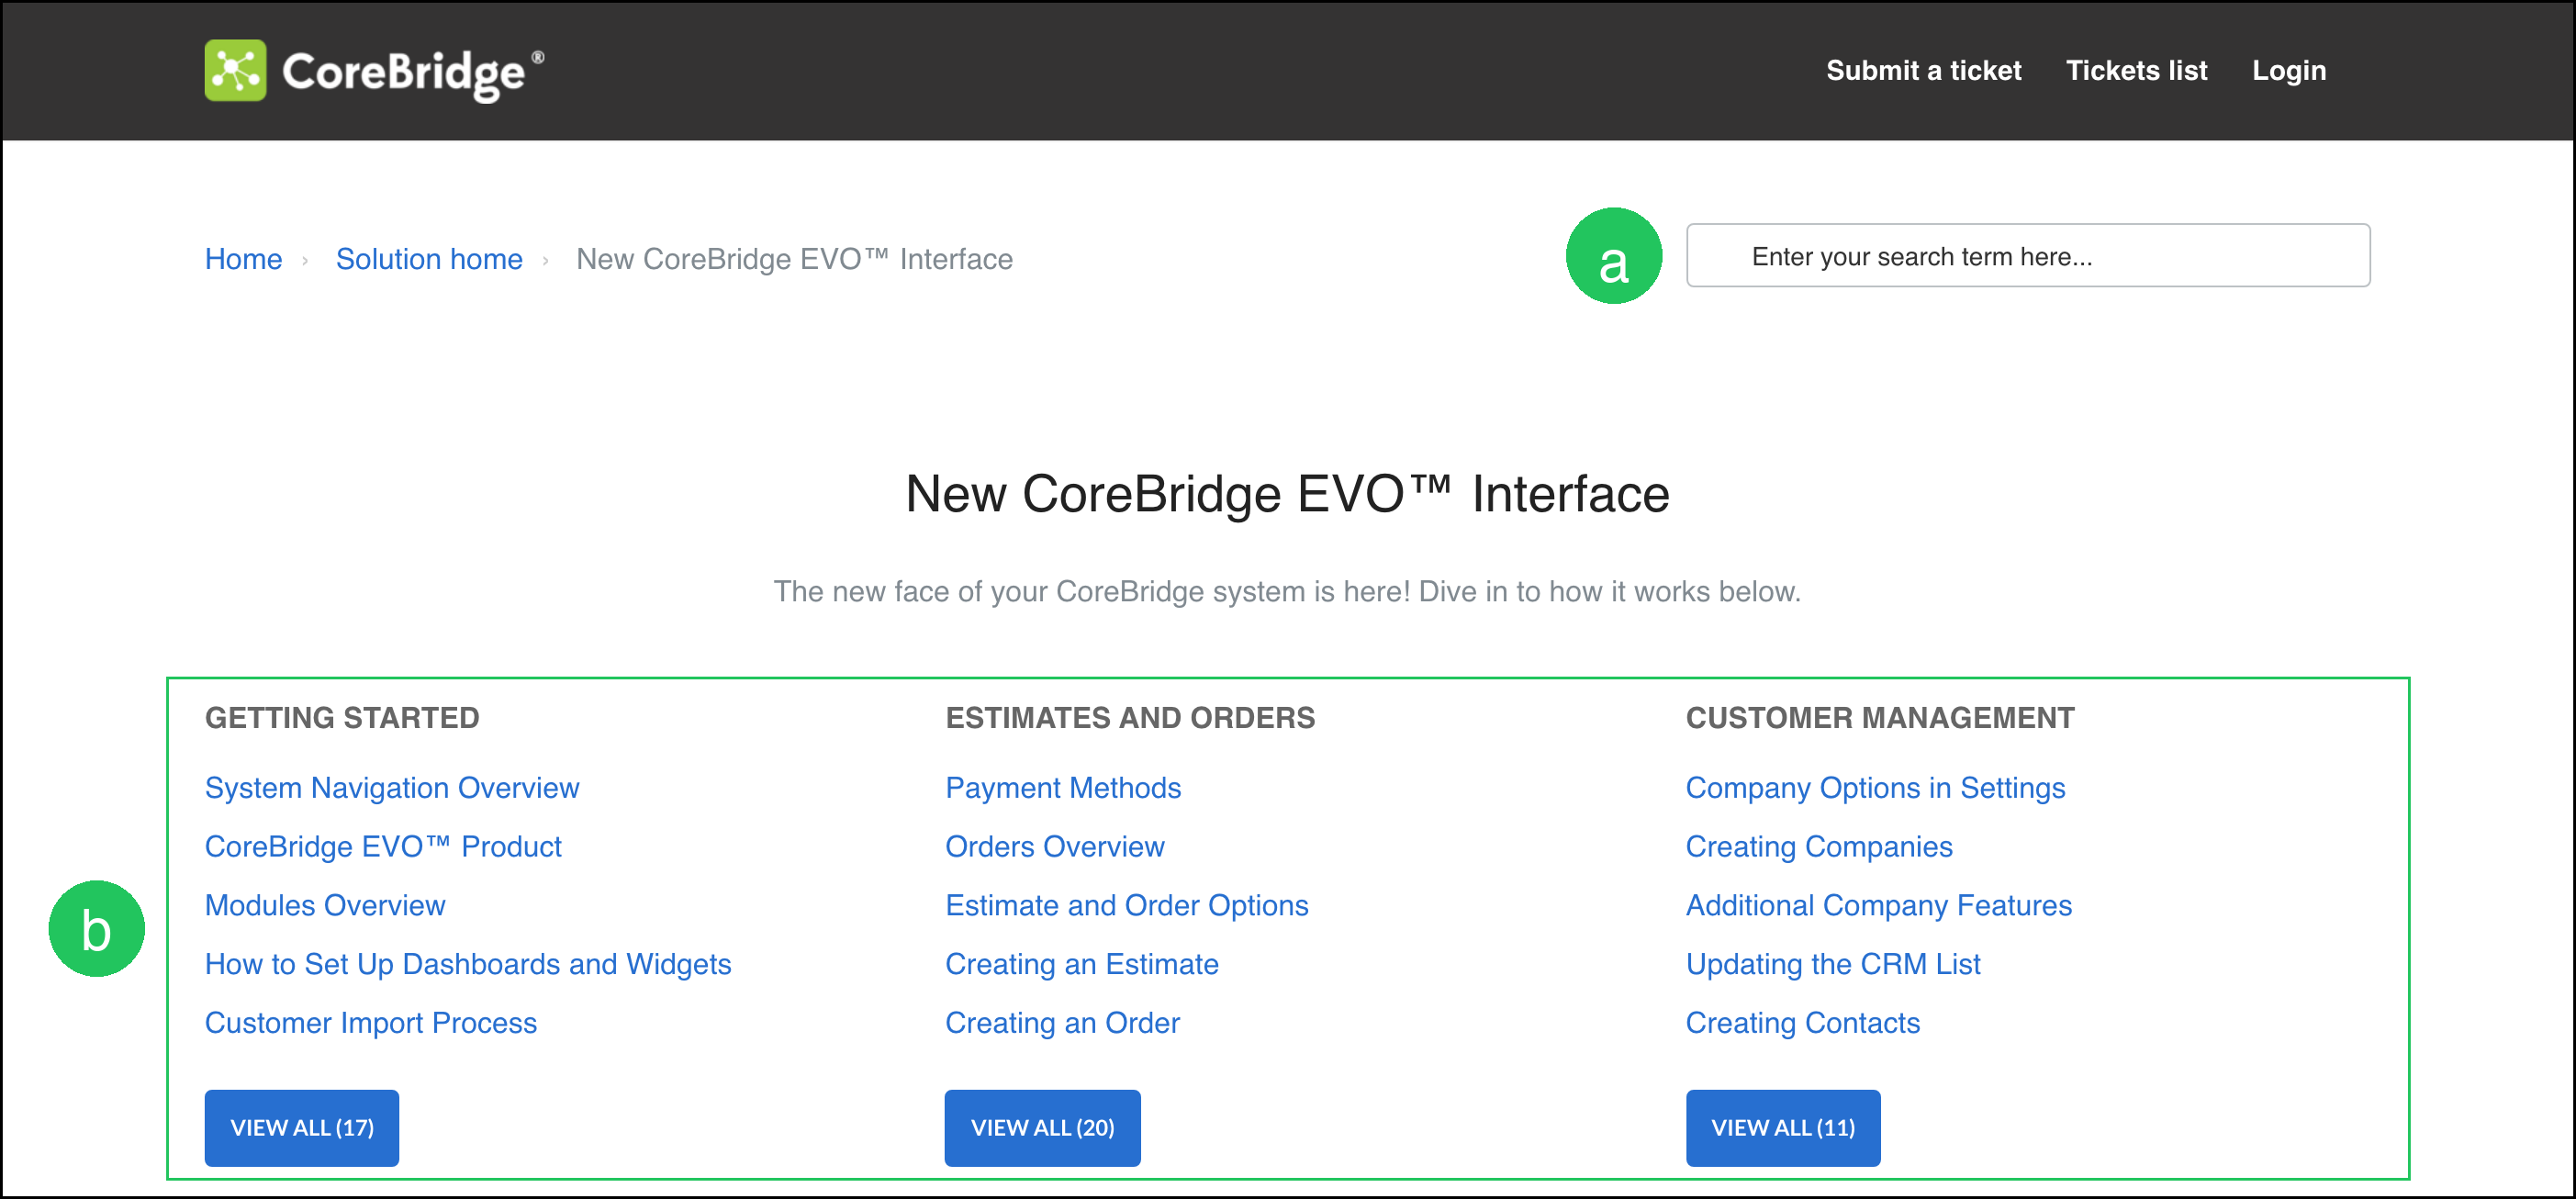Open Company Options in Settings article
This screenshot has height=1199, width=2576.
tap(1875, 788)
